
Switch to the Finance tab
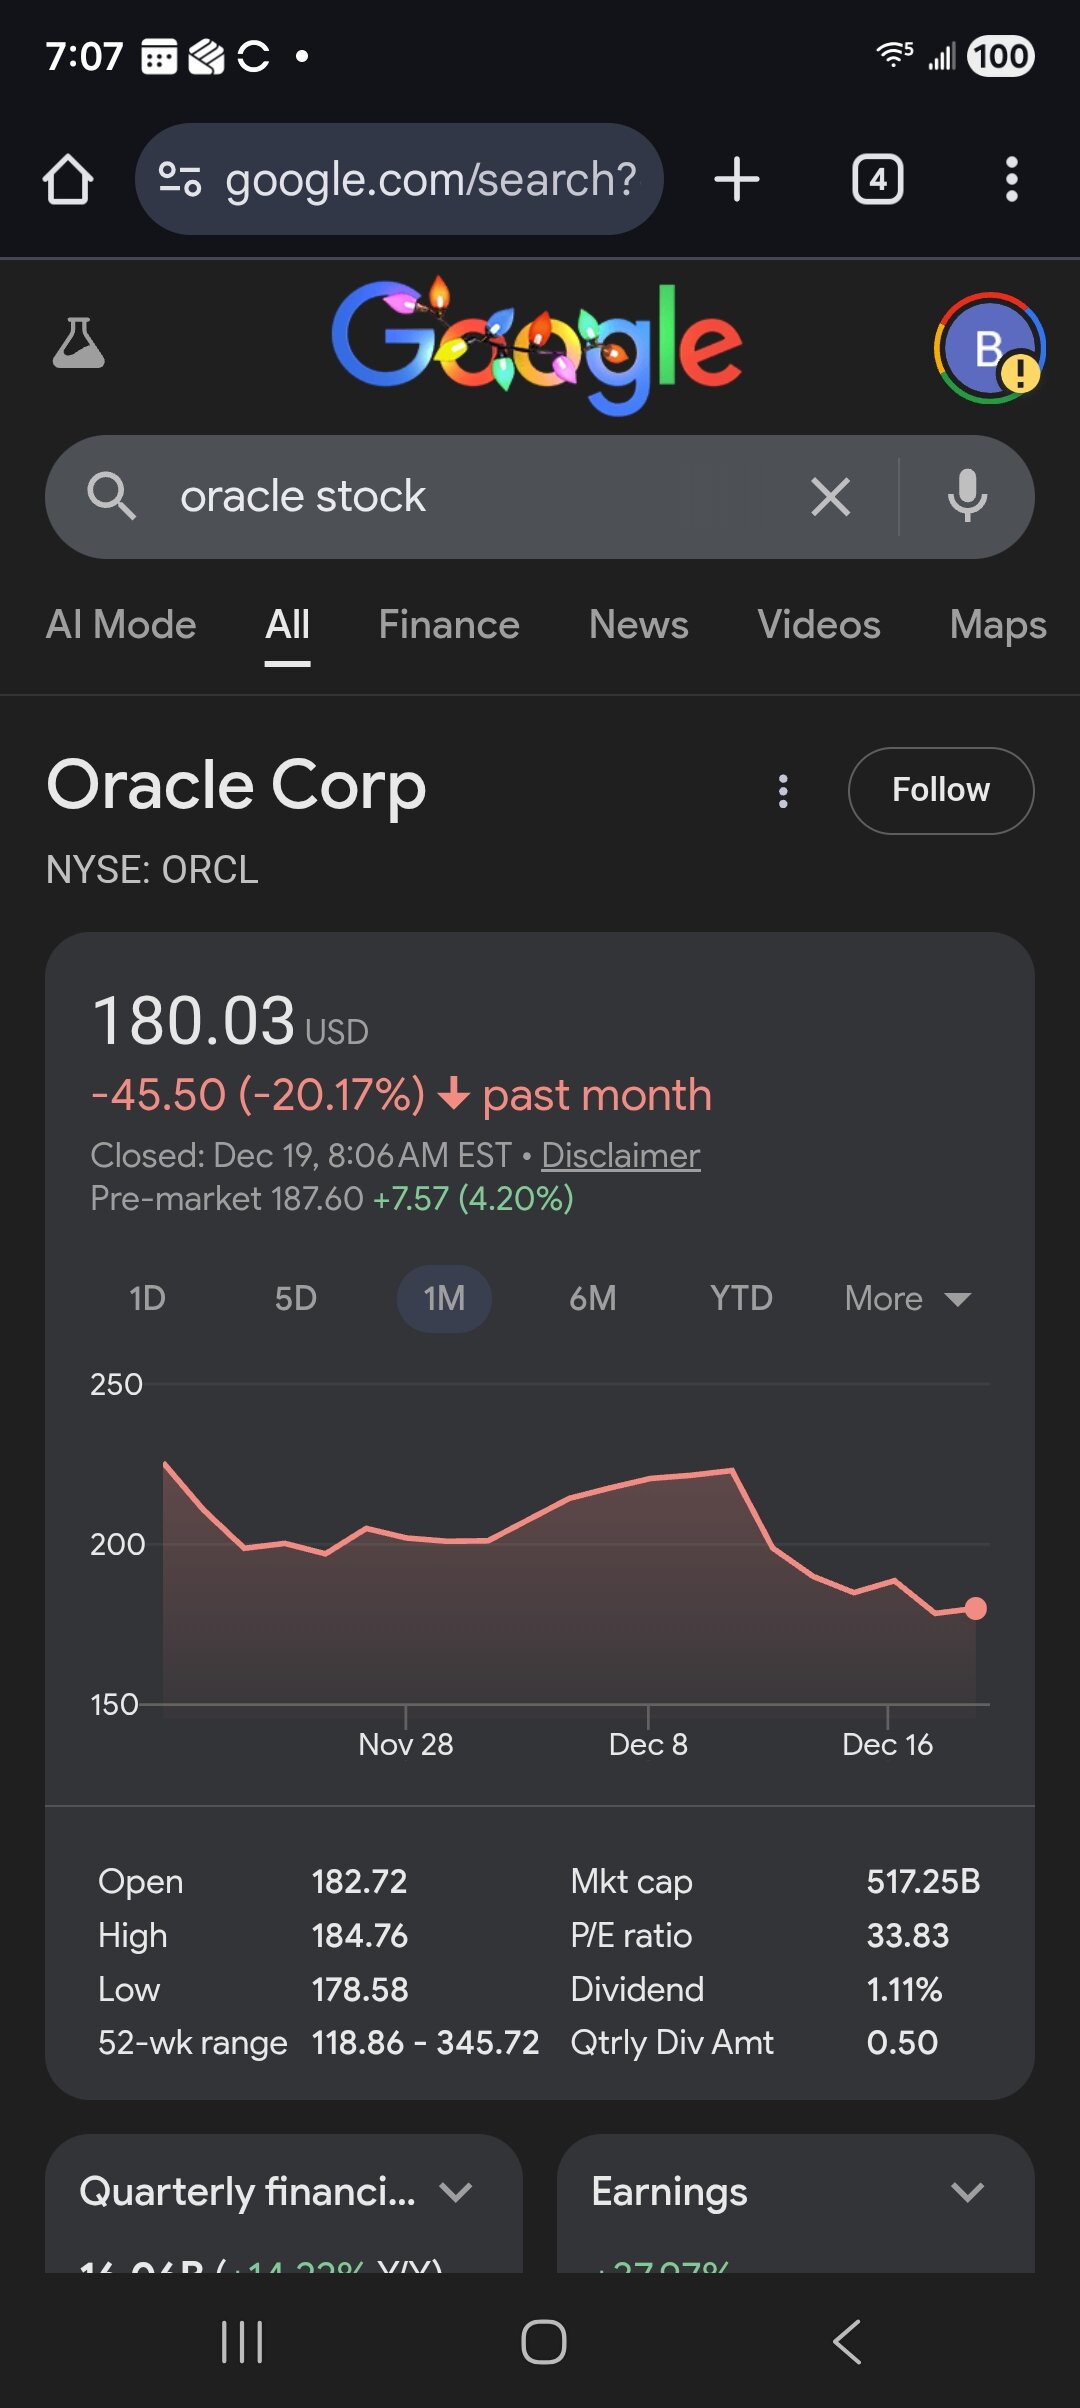coord(449,625)
